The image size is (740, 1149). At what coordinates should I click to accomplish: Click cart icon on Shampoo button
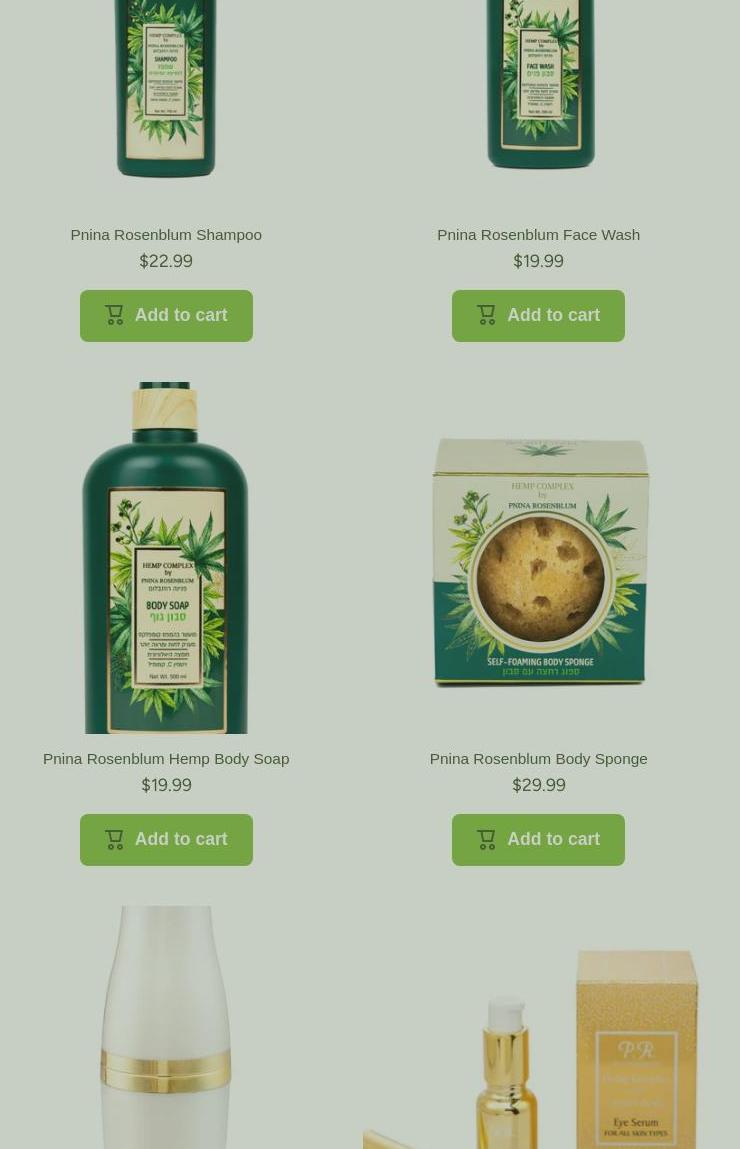114,315
